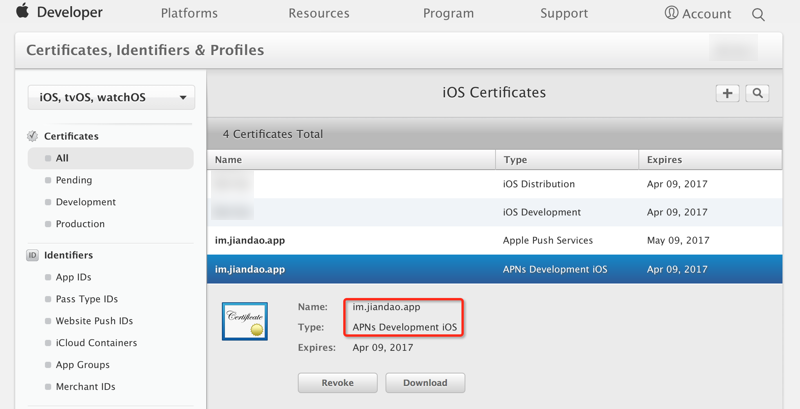800x409 pixels.
Task: Click the Apple logo icon
Action: (22, 13)
